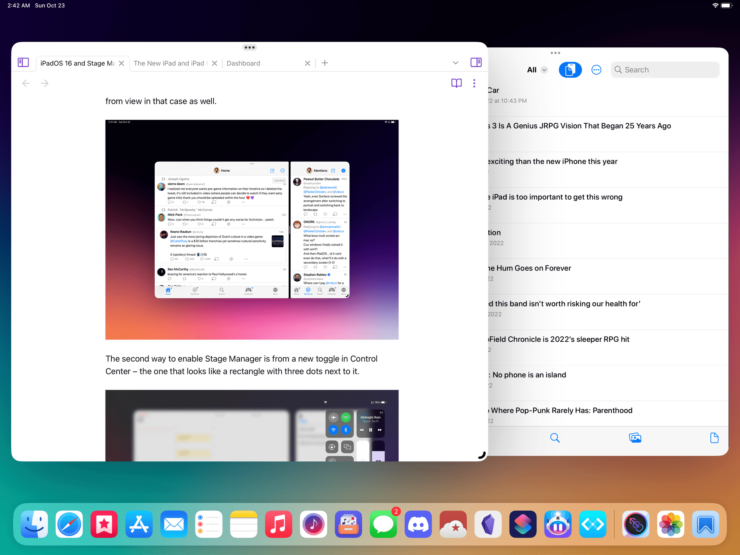
Task: Toggle the left sidebar panel icon
Action: tap(23, 62)
